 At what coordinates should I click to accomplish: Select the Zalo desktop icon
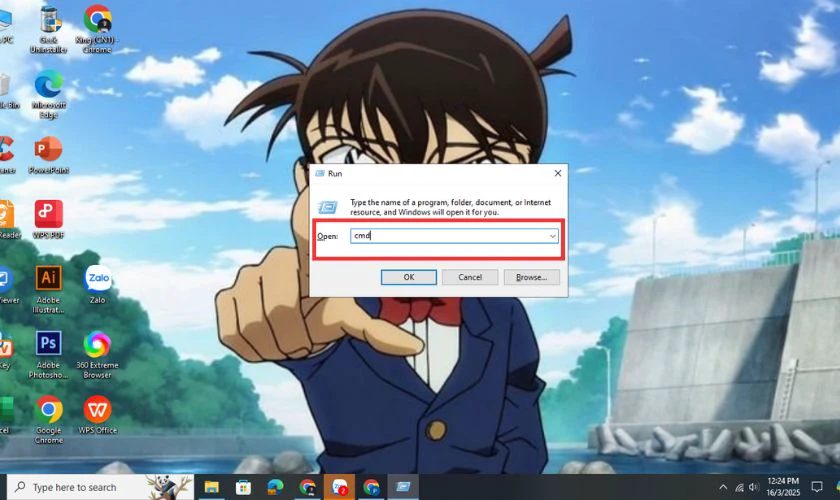coord(98,285)
